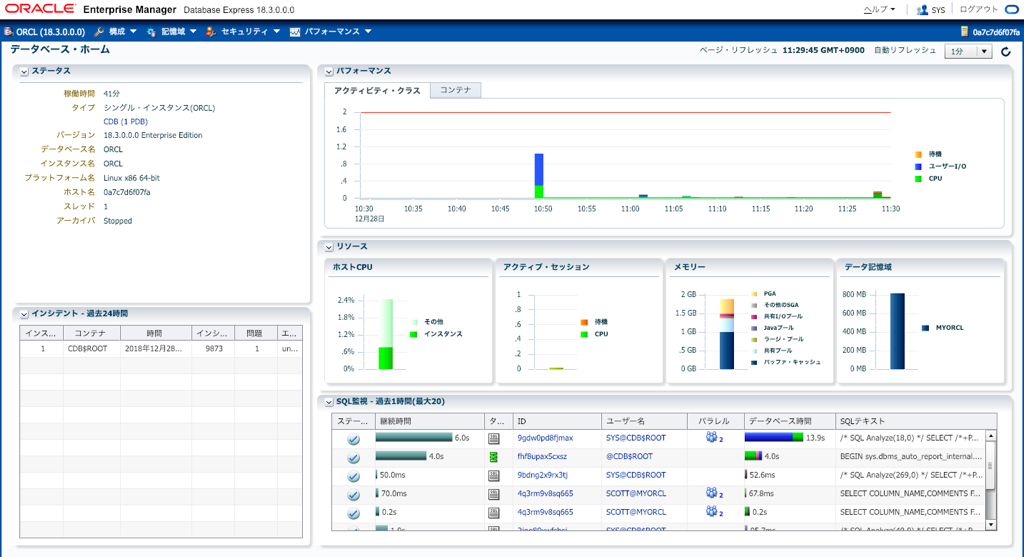The image size is (1024, 557).
Task: Click the SQL監視 table scroll-up arrow
Action: point(991,436)
